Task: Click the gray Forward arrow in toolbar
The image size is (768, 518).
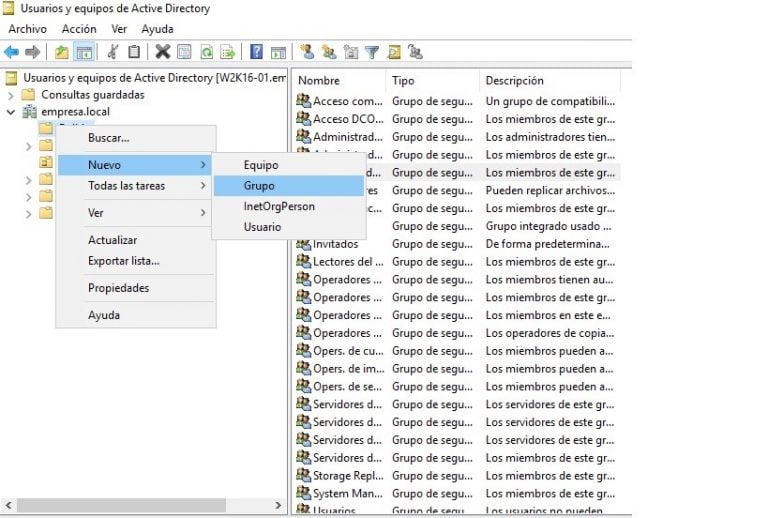Action: click(32, 51)
